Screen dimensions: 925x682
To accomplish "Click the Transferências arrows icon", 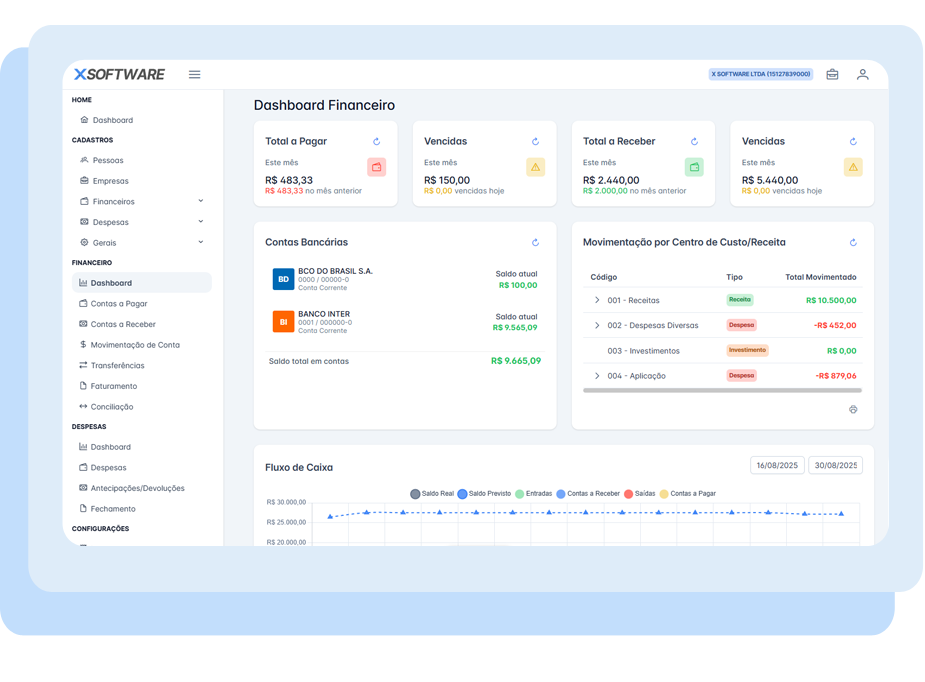I will click(83, 365).
